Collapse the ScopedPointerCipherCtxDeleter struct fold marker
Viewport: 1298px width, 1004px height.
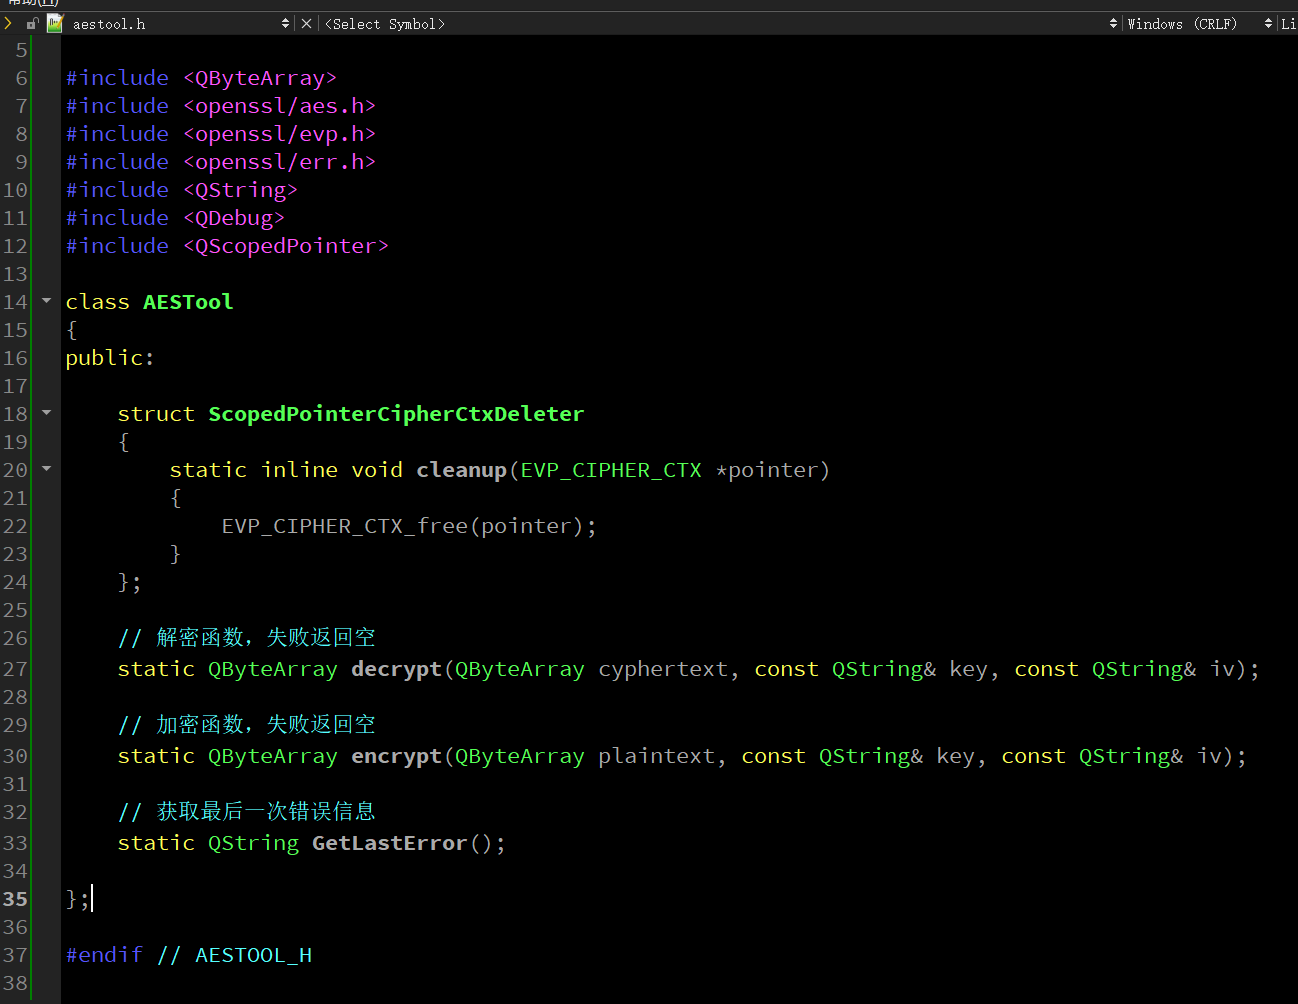[46, 412]
